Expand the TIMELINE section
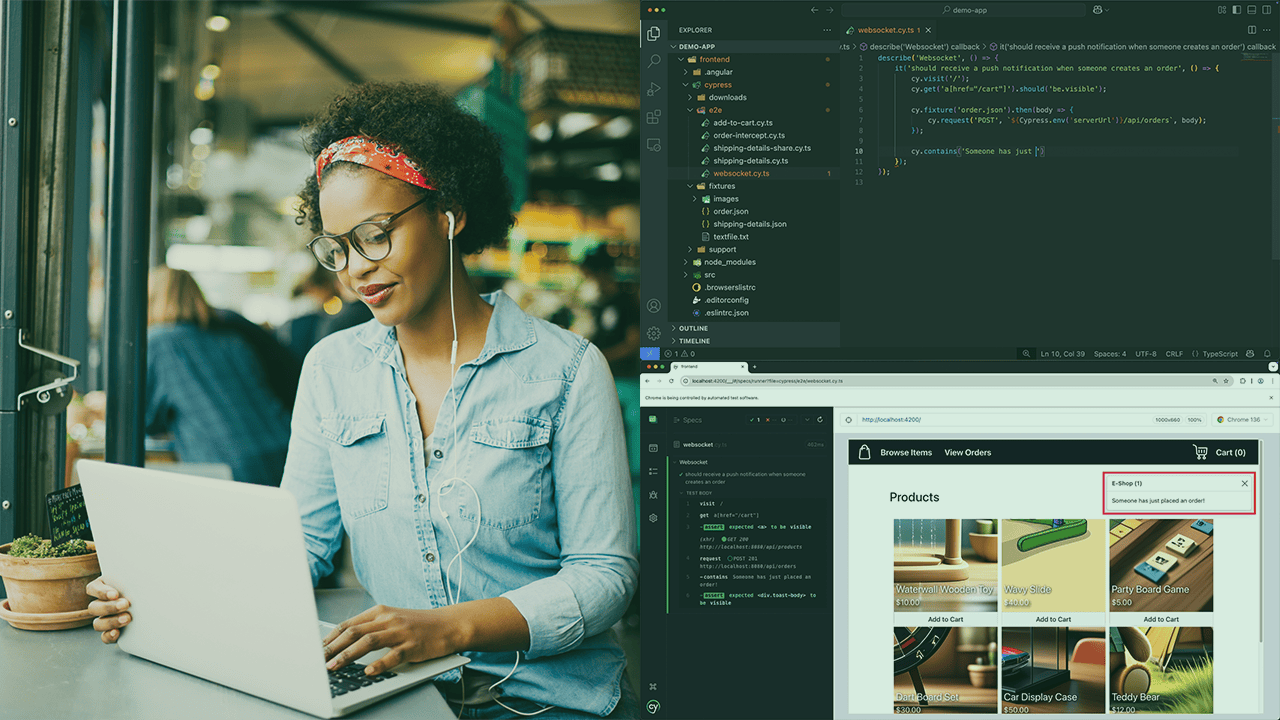This screenshot has width=1280, height=720. click(x=738, y=341)
